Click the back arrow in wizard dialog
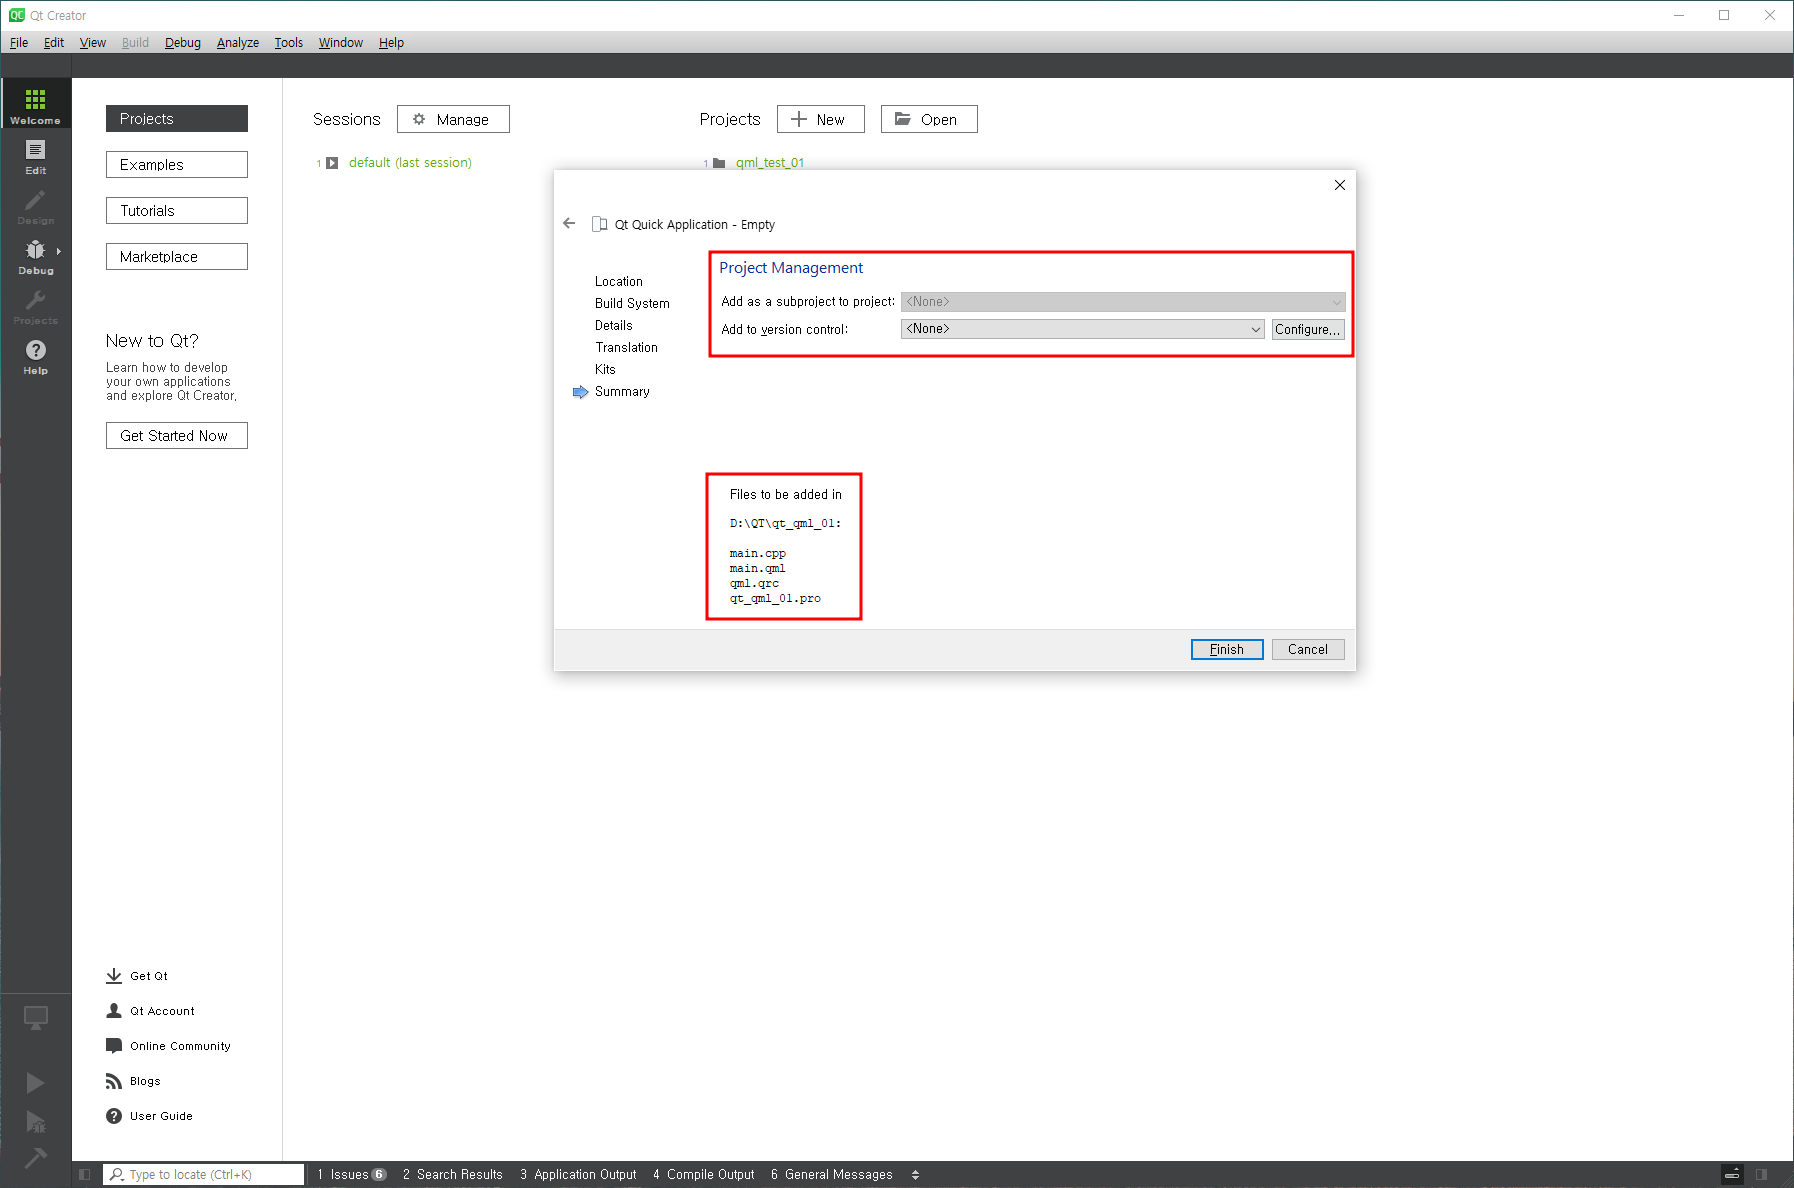Viewport: 1794px width, 1188px height. click(x=569, y=223)
